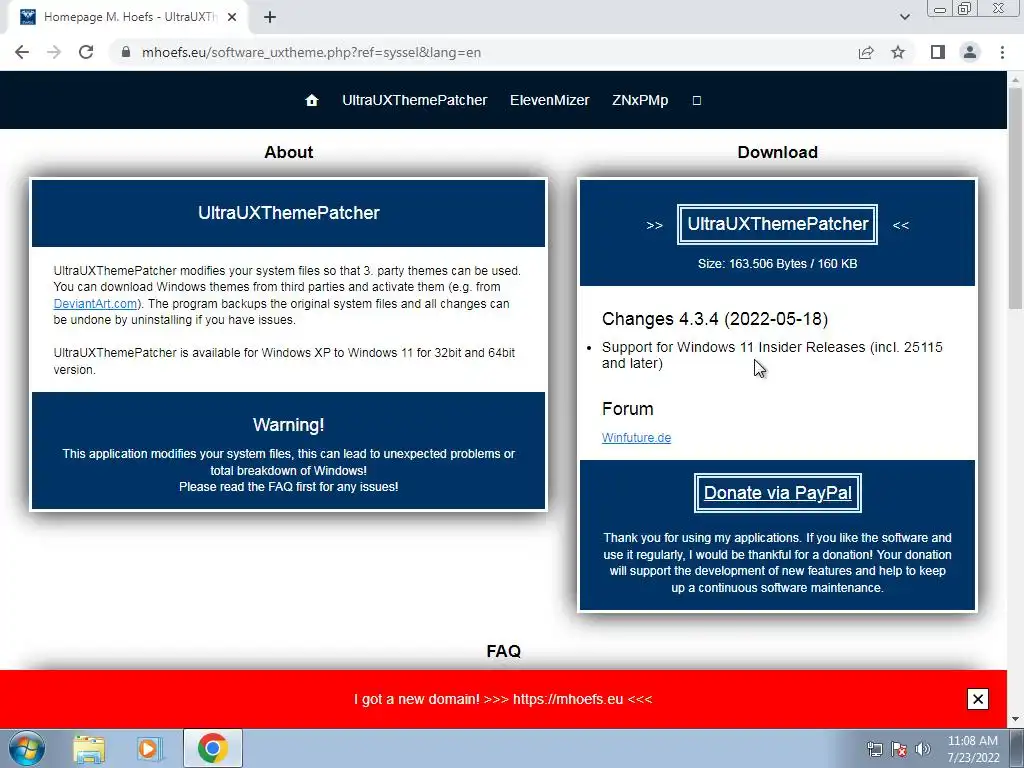Close the Homepage M. Hoefs tab
1024x768 pixels.
232,17
